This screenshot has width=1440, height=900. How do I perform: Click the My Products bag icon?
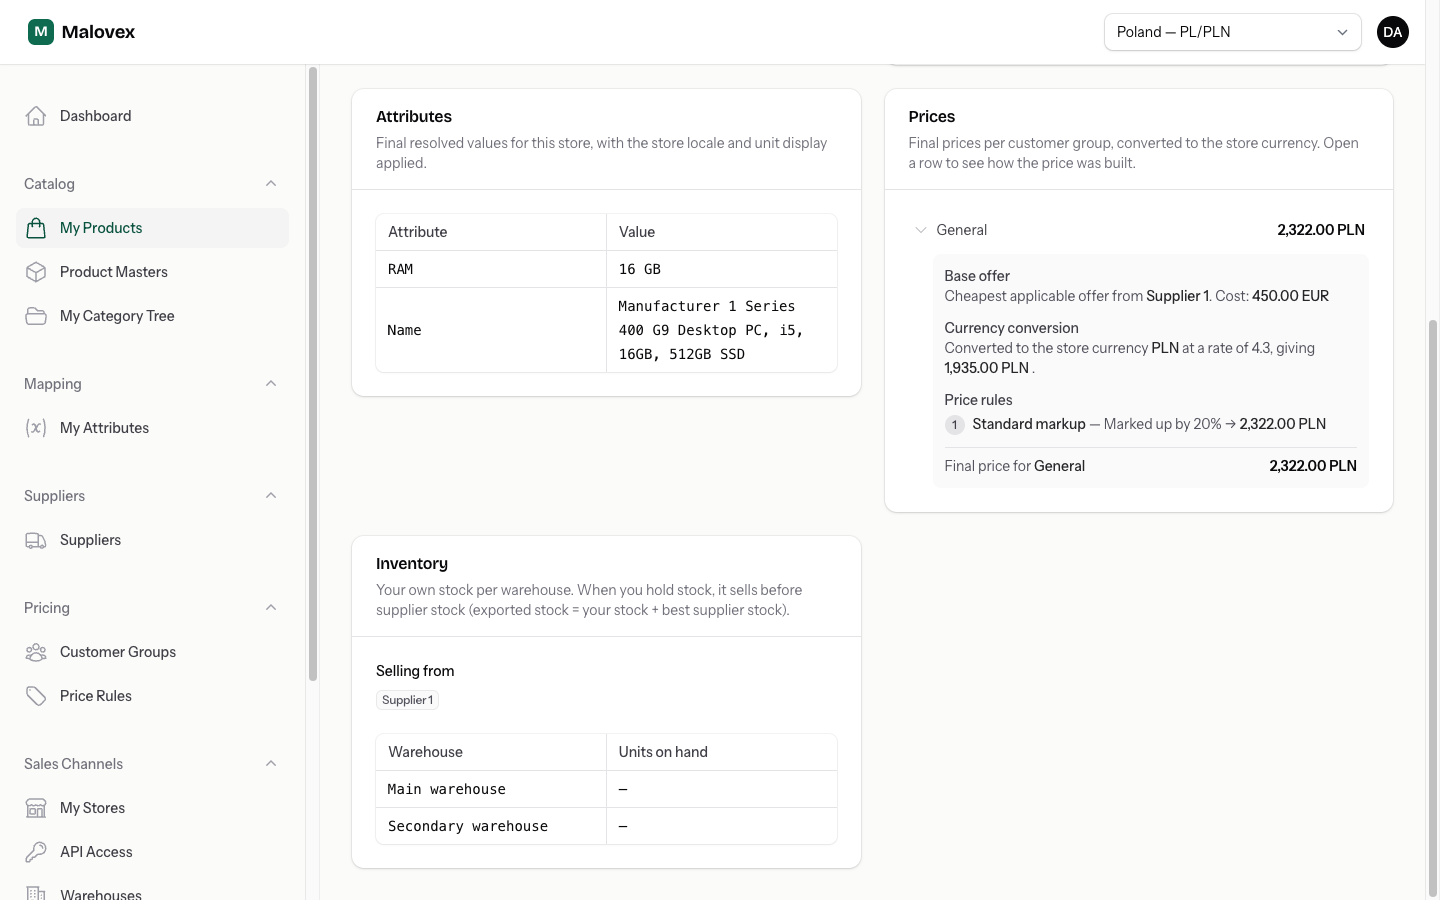[36, 228]
